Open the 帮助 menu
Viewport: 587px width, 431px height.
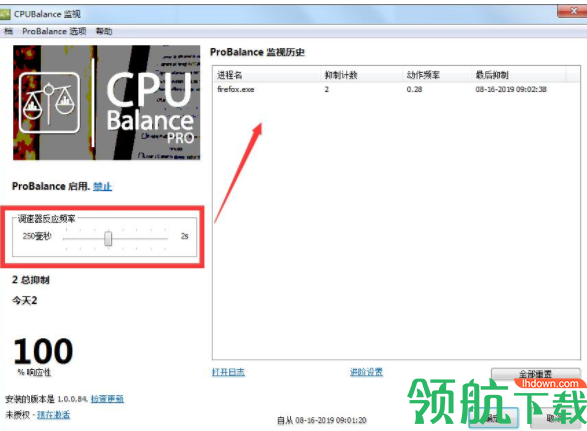pos(104,31)
